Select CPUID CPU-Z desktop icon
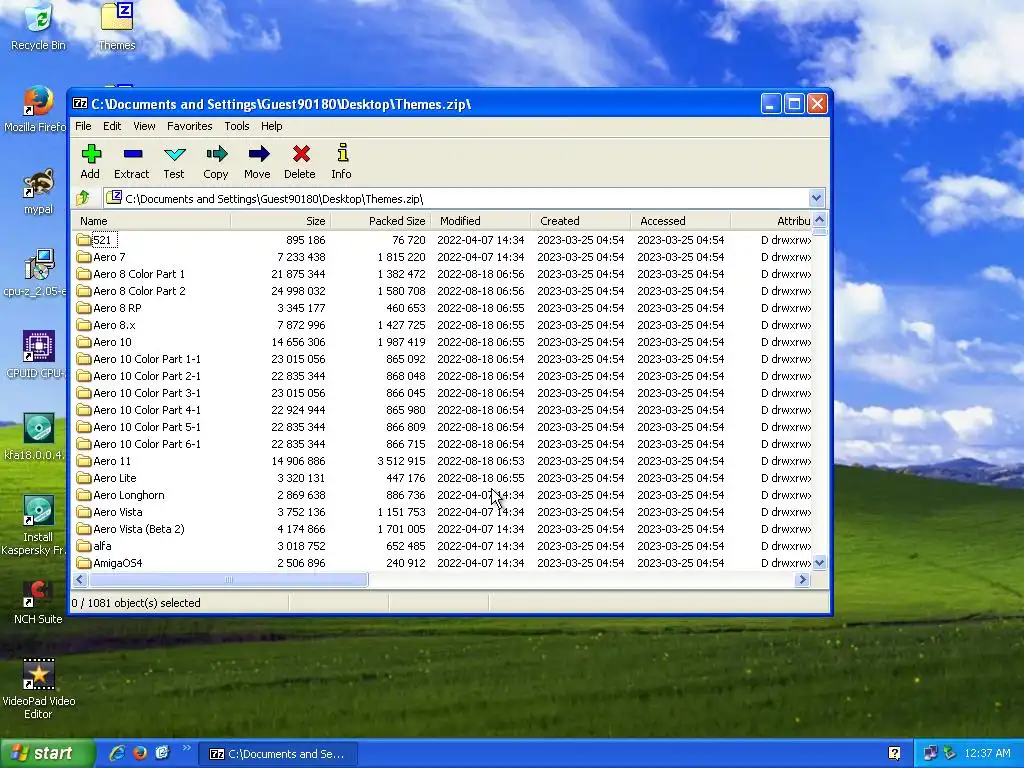This screenshot has width=1024, height=768. 37,355
